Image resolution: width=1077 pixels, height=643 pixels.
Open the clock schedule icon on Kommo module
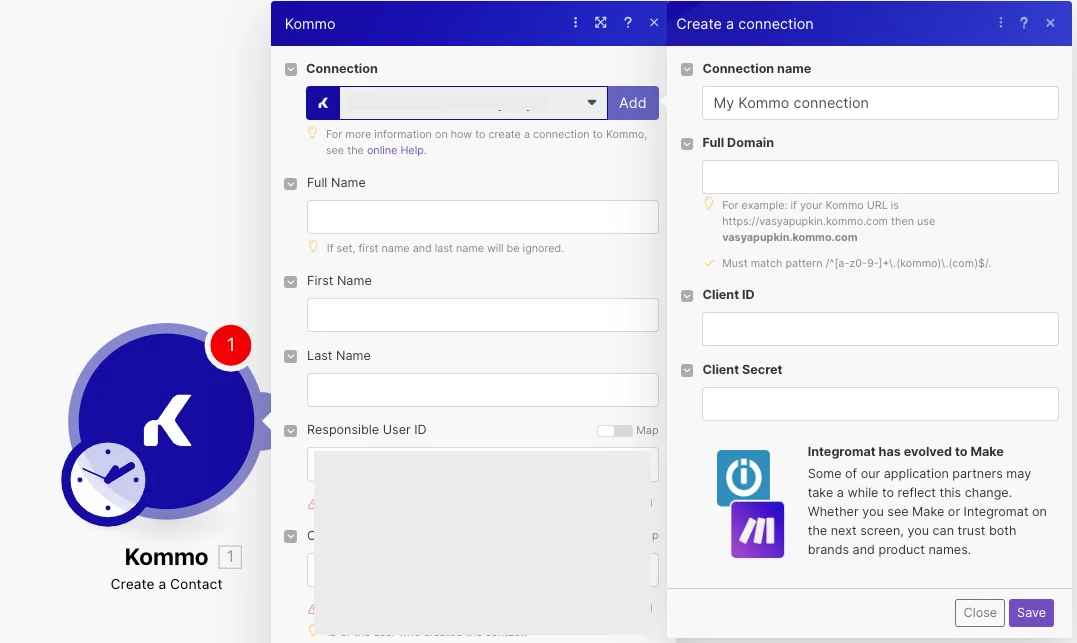(x=106, y=481)
